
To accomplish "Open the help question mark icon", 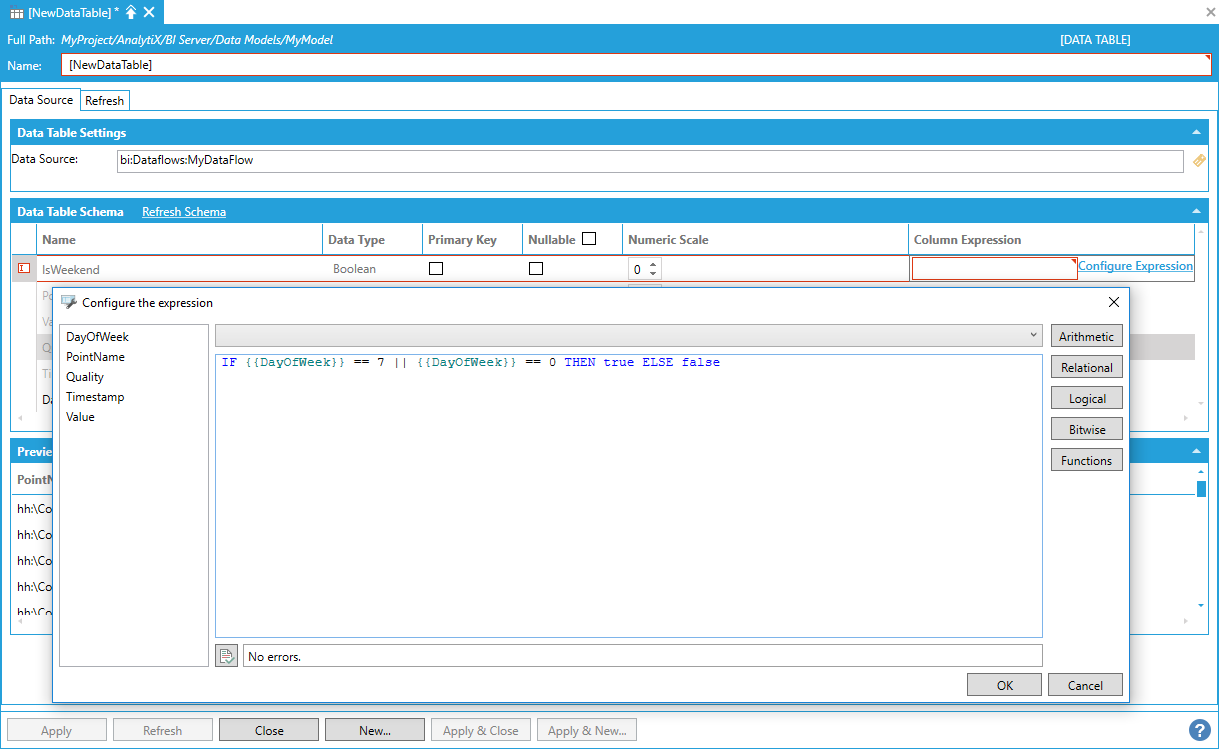I will click(x=1199, y=730).
